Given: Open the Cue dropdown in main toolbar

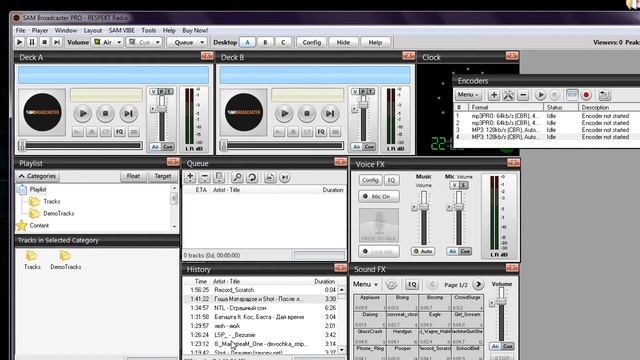Looking at the screenshot, I should pyautogui.click(x=158, y=42).
